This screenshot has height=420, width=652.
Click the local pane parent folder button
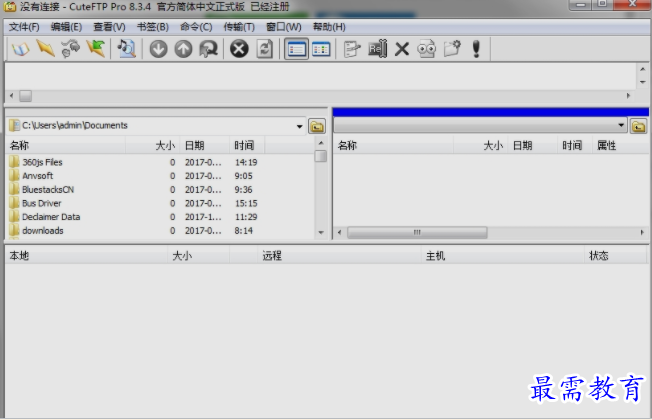[x=317, y=126]
